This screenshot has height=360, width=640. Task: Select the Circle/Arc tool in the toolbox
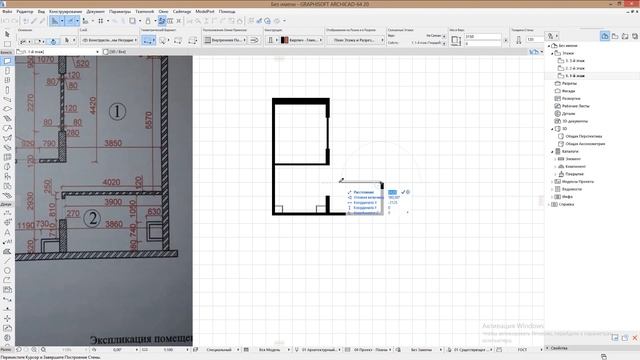tap(7, 270)
